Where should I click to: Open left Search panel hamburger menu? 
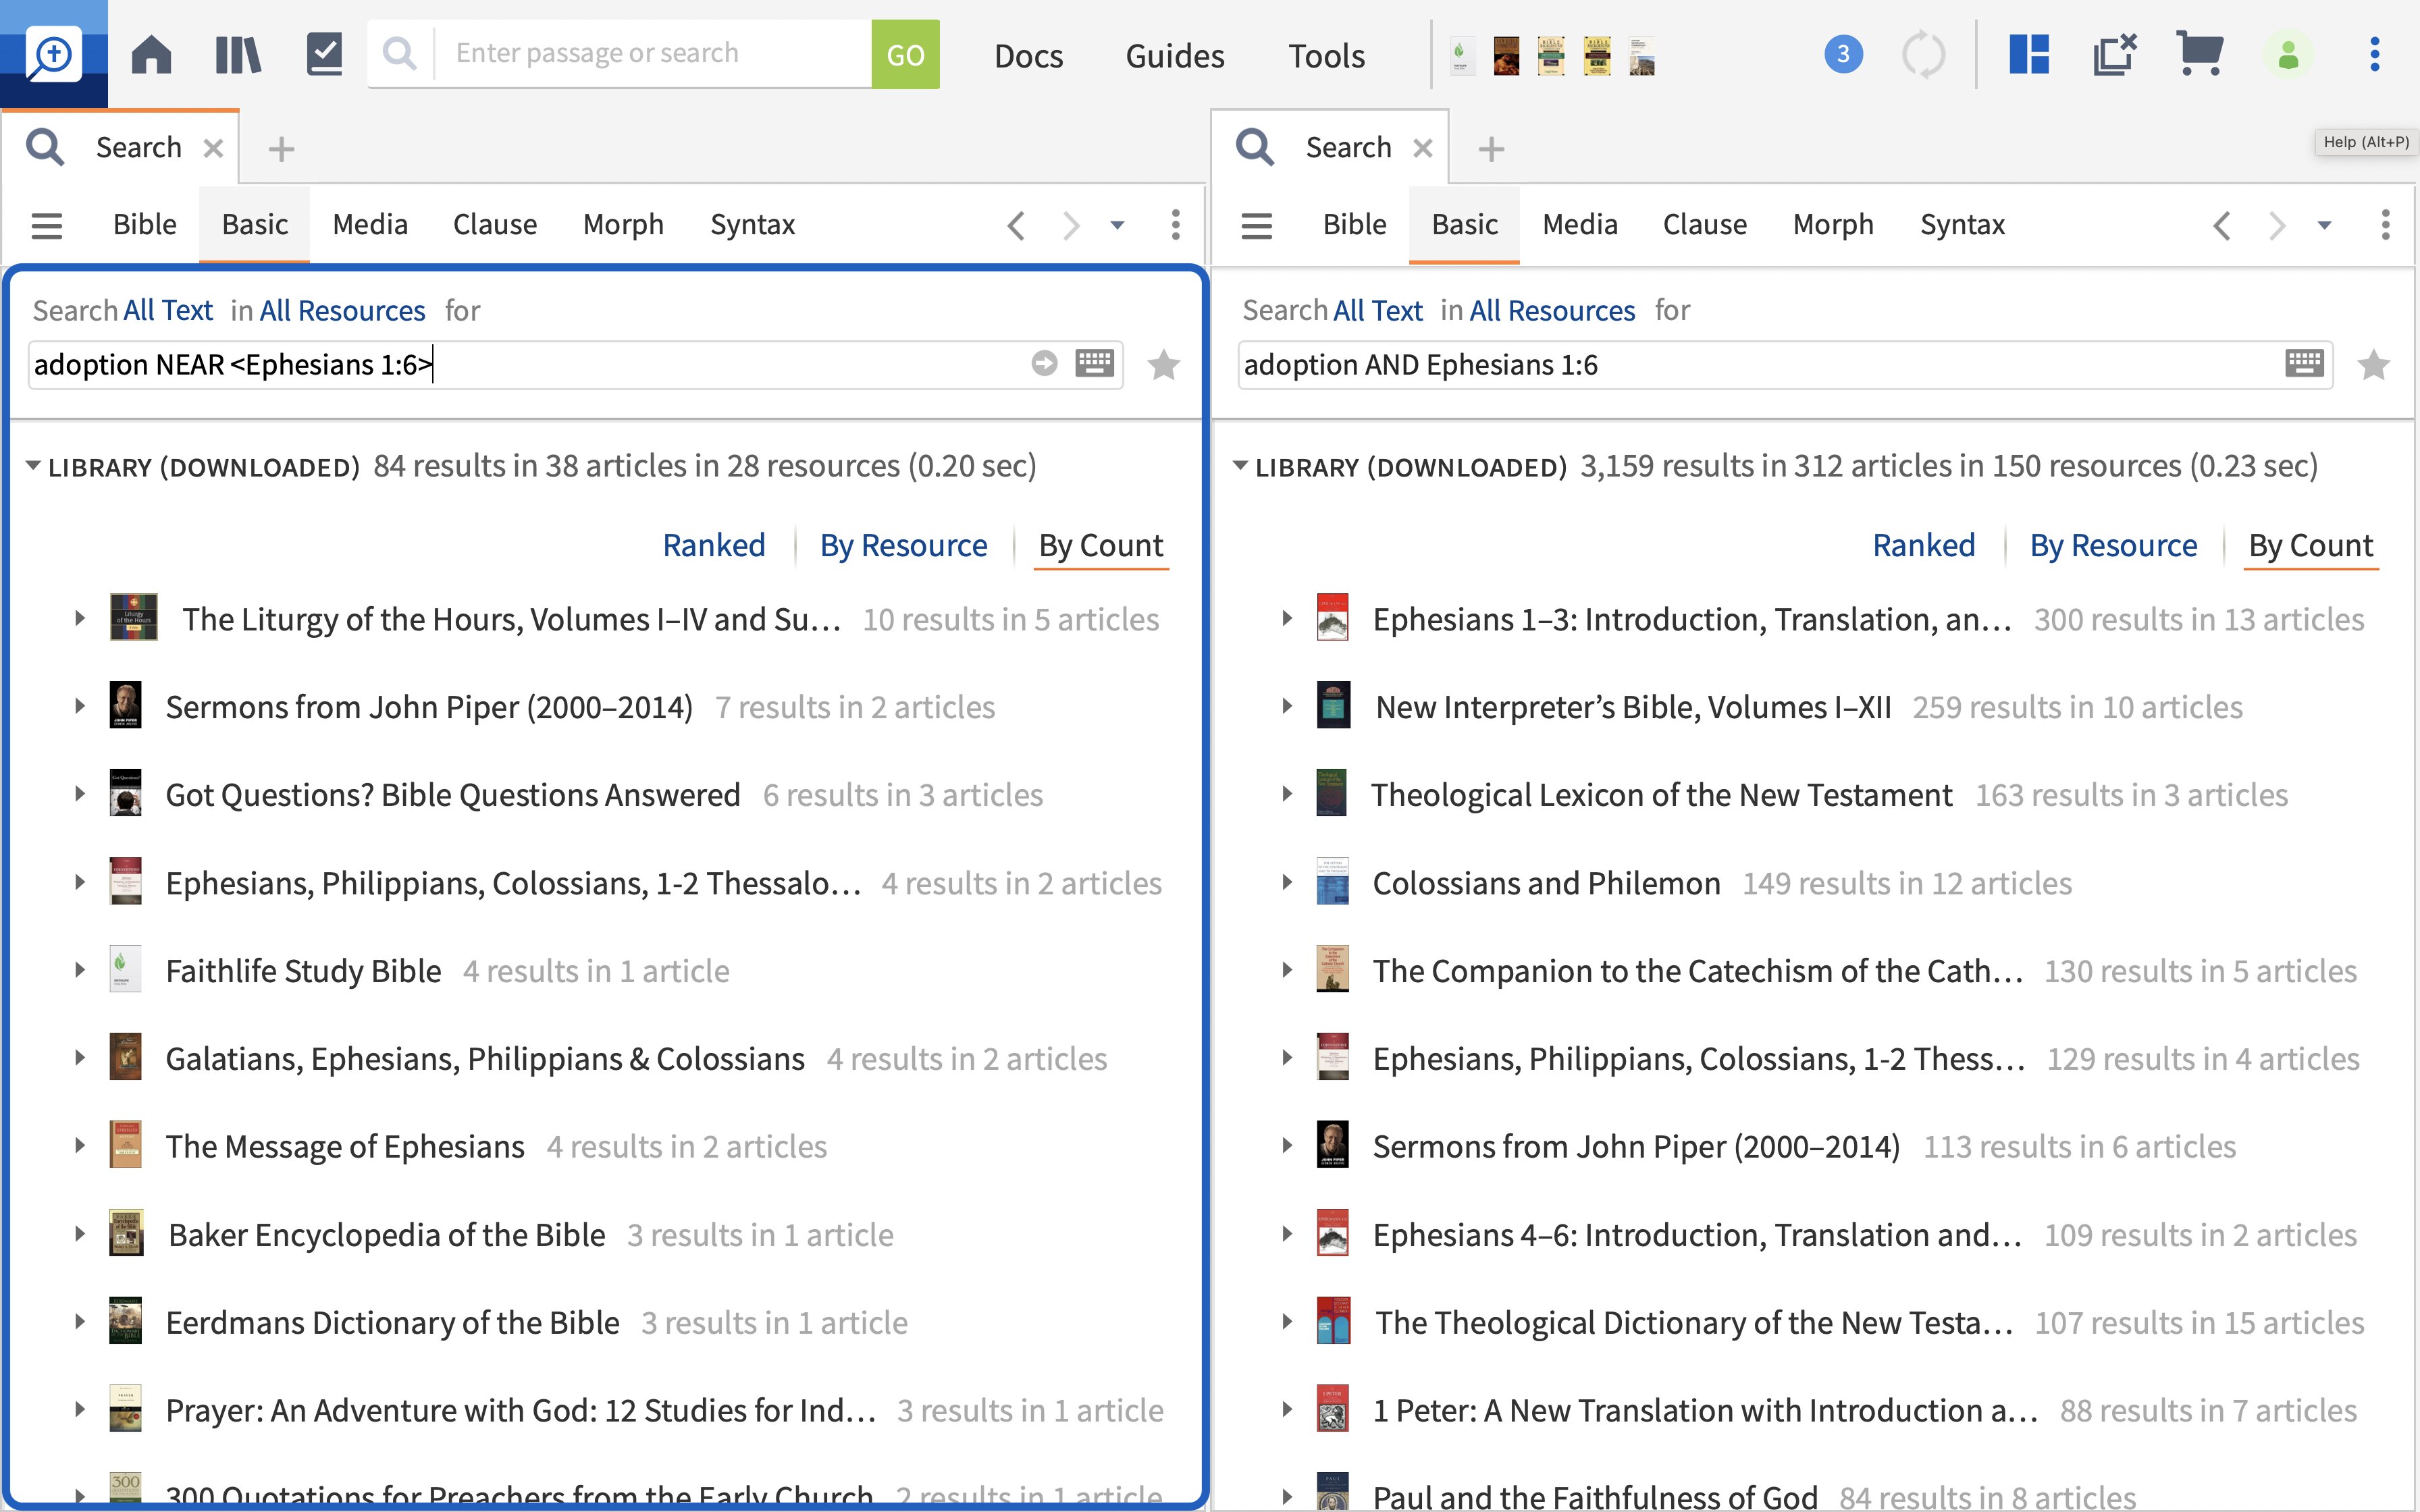point(47,225)
